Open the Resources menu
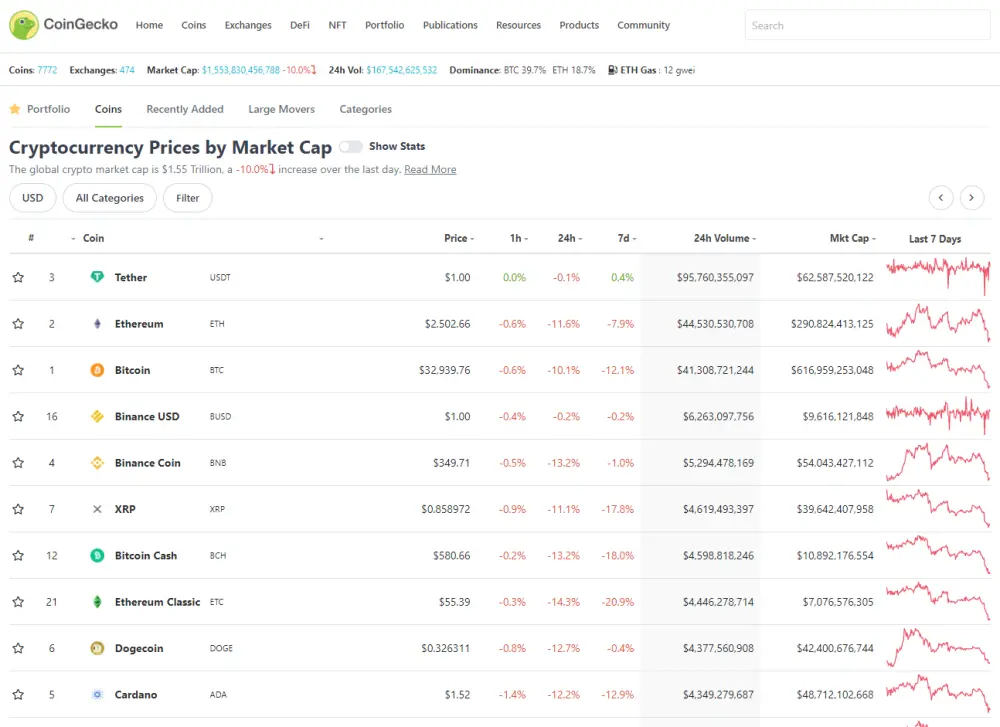Image resolution: width=1000 pixels, height=727 pixels. [518, 25]
